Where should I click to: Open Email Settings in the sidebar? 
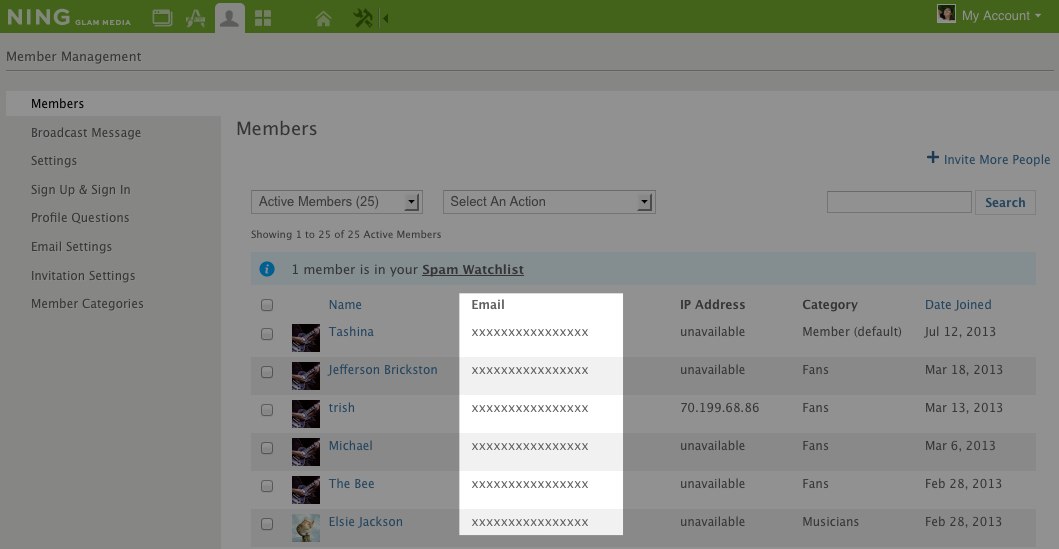(71, 247)
